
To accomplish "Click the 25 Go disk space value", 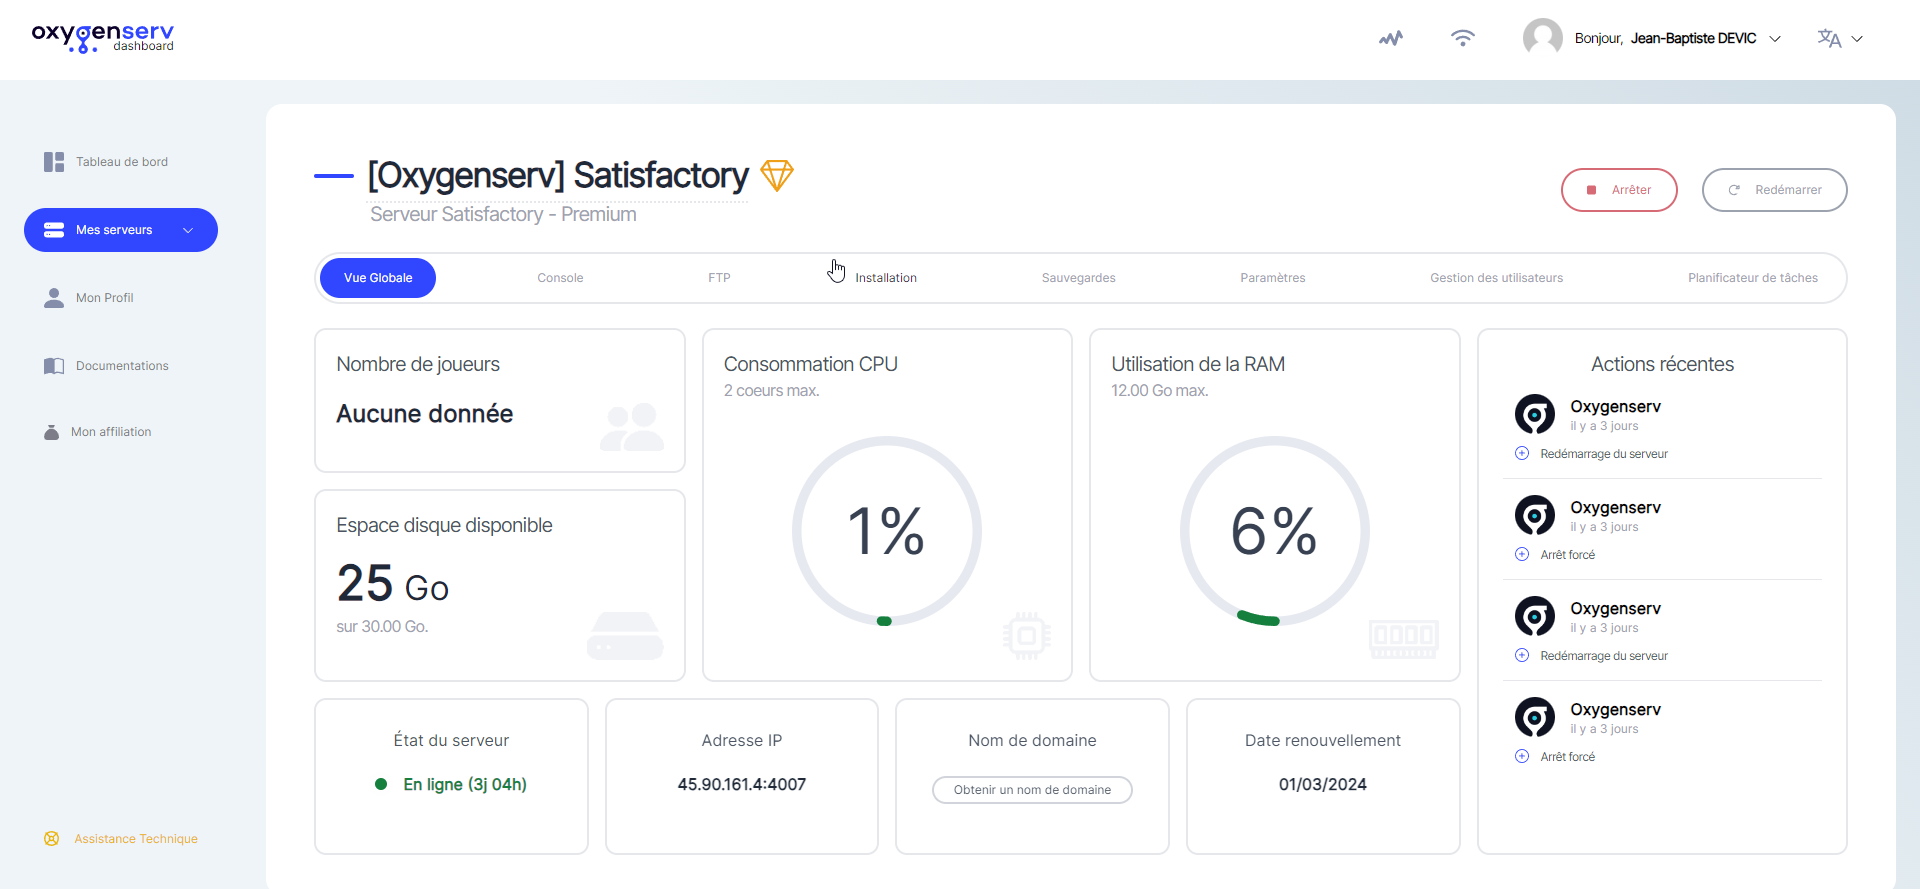I will click(393, 584).
